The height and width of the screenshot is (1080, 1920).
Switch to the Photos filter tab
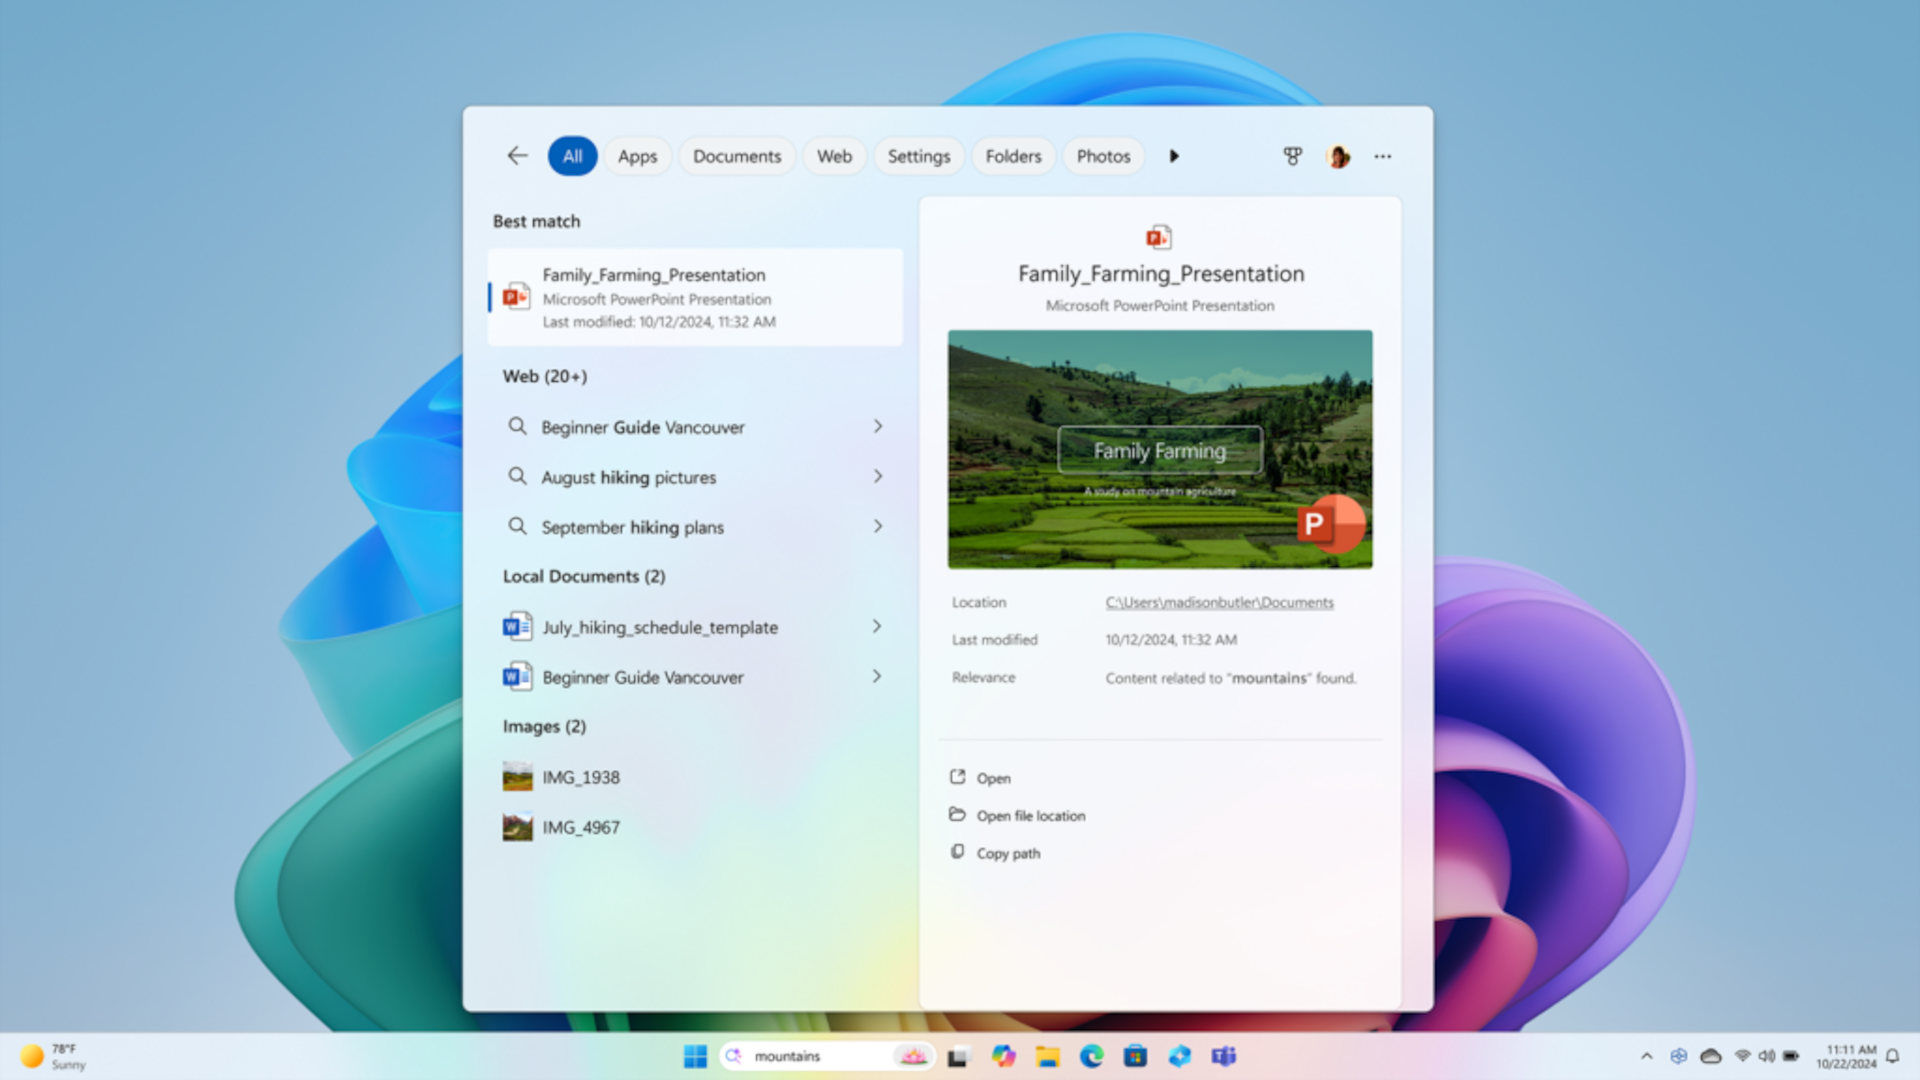[x=1103, y=156]
